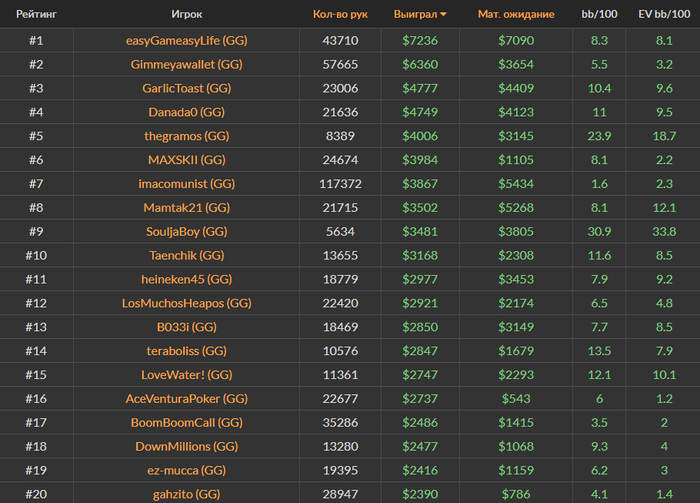Open LosMuchosHeapos (GG) profile
This screenshot has width=700, height=503.
coord(187,303)
